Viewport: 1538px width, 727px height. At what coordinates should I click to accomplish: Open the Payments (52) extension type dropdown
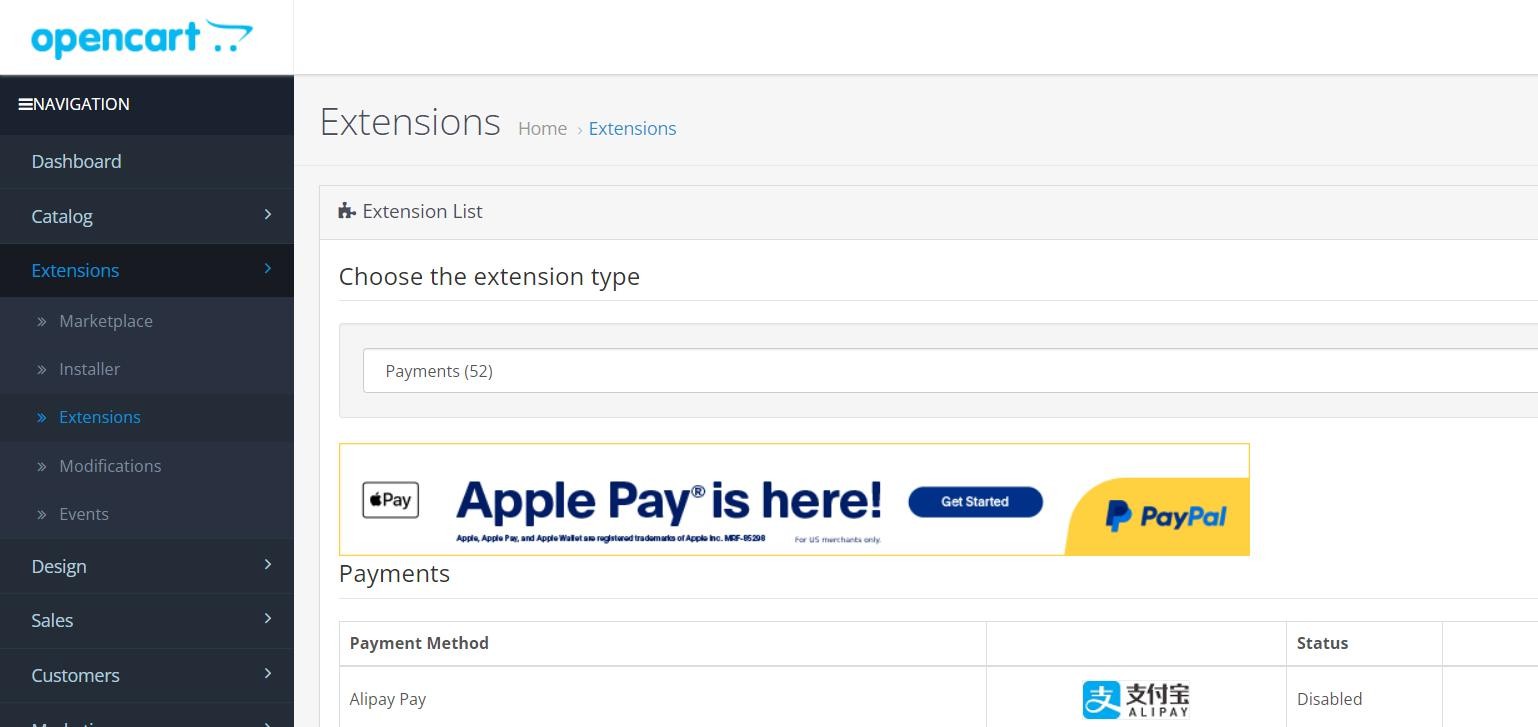(950, 371)
